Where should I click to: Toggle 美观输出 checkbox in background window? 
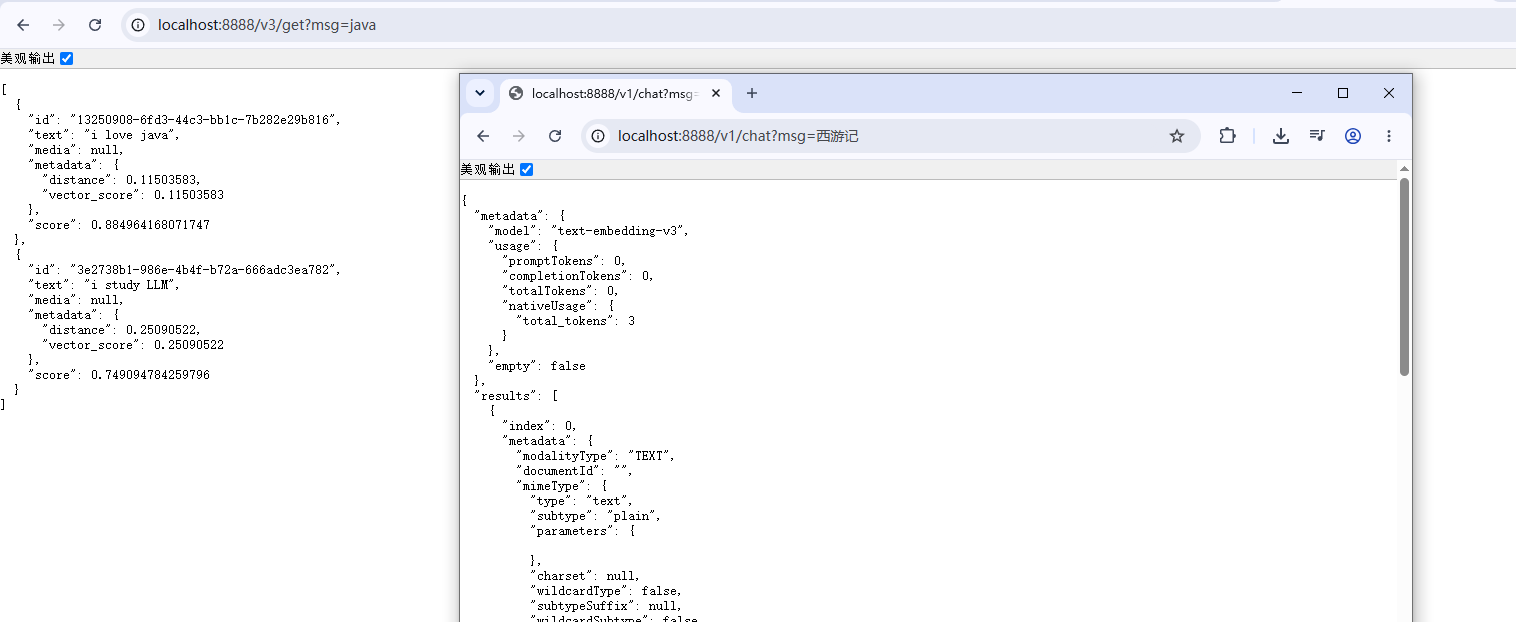click(67, 58)
